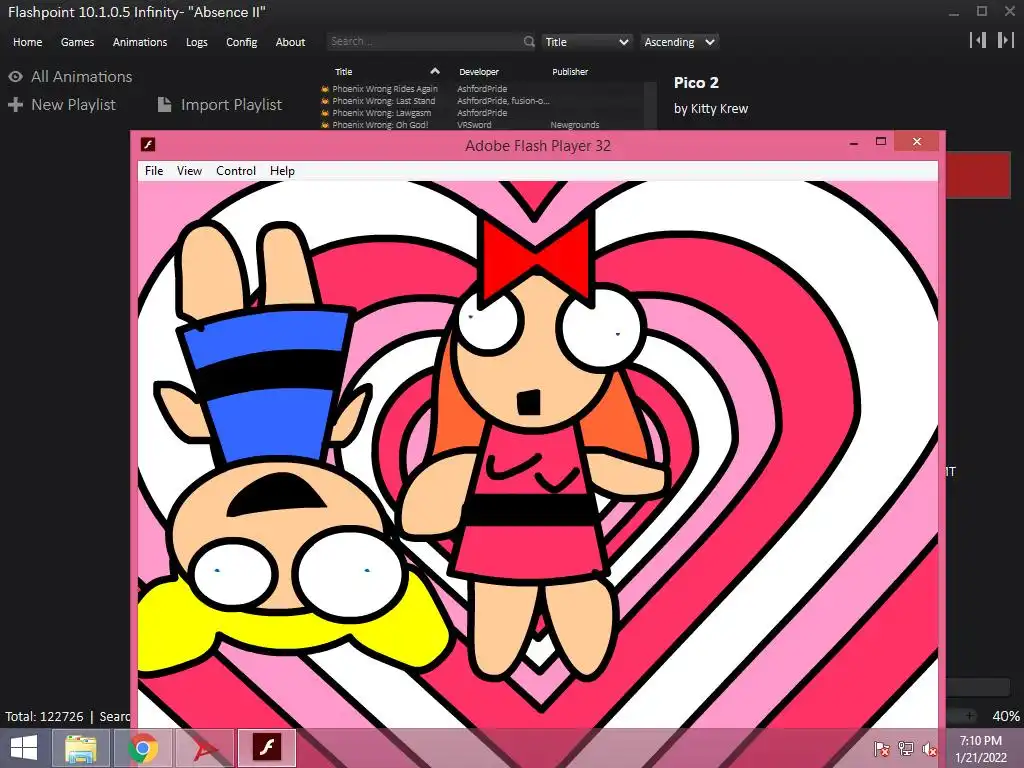Click the Flash Player taskbar icon
This screenshot has height=768, width=1024.
click(x=267, y=747)
